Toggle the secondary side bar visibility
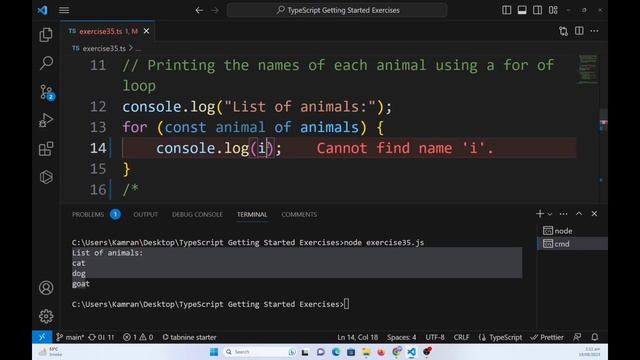The width and height of the screenshot is (640, 360). tap(538, 10)
